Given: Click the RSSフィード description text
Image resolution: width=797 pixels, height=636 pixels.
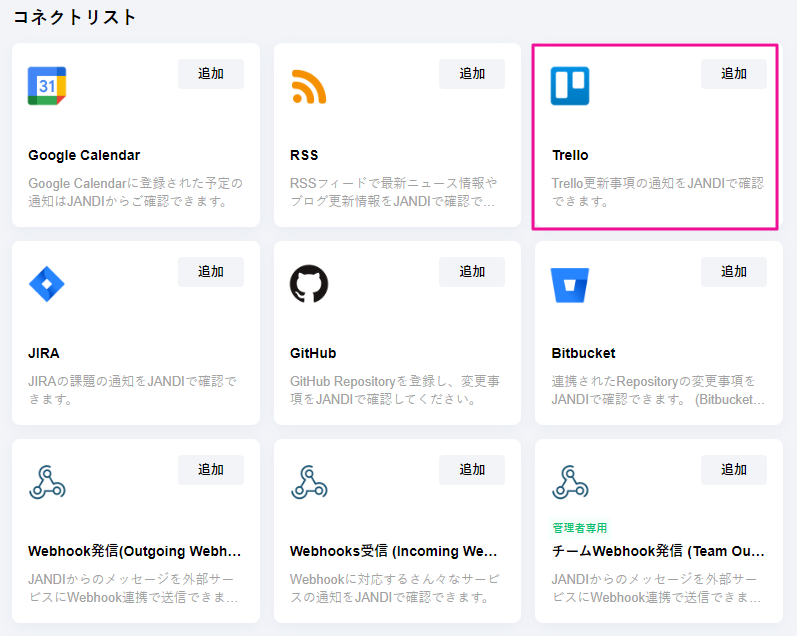Looking at the screenshot, I should 393,192.
